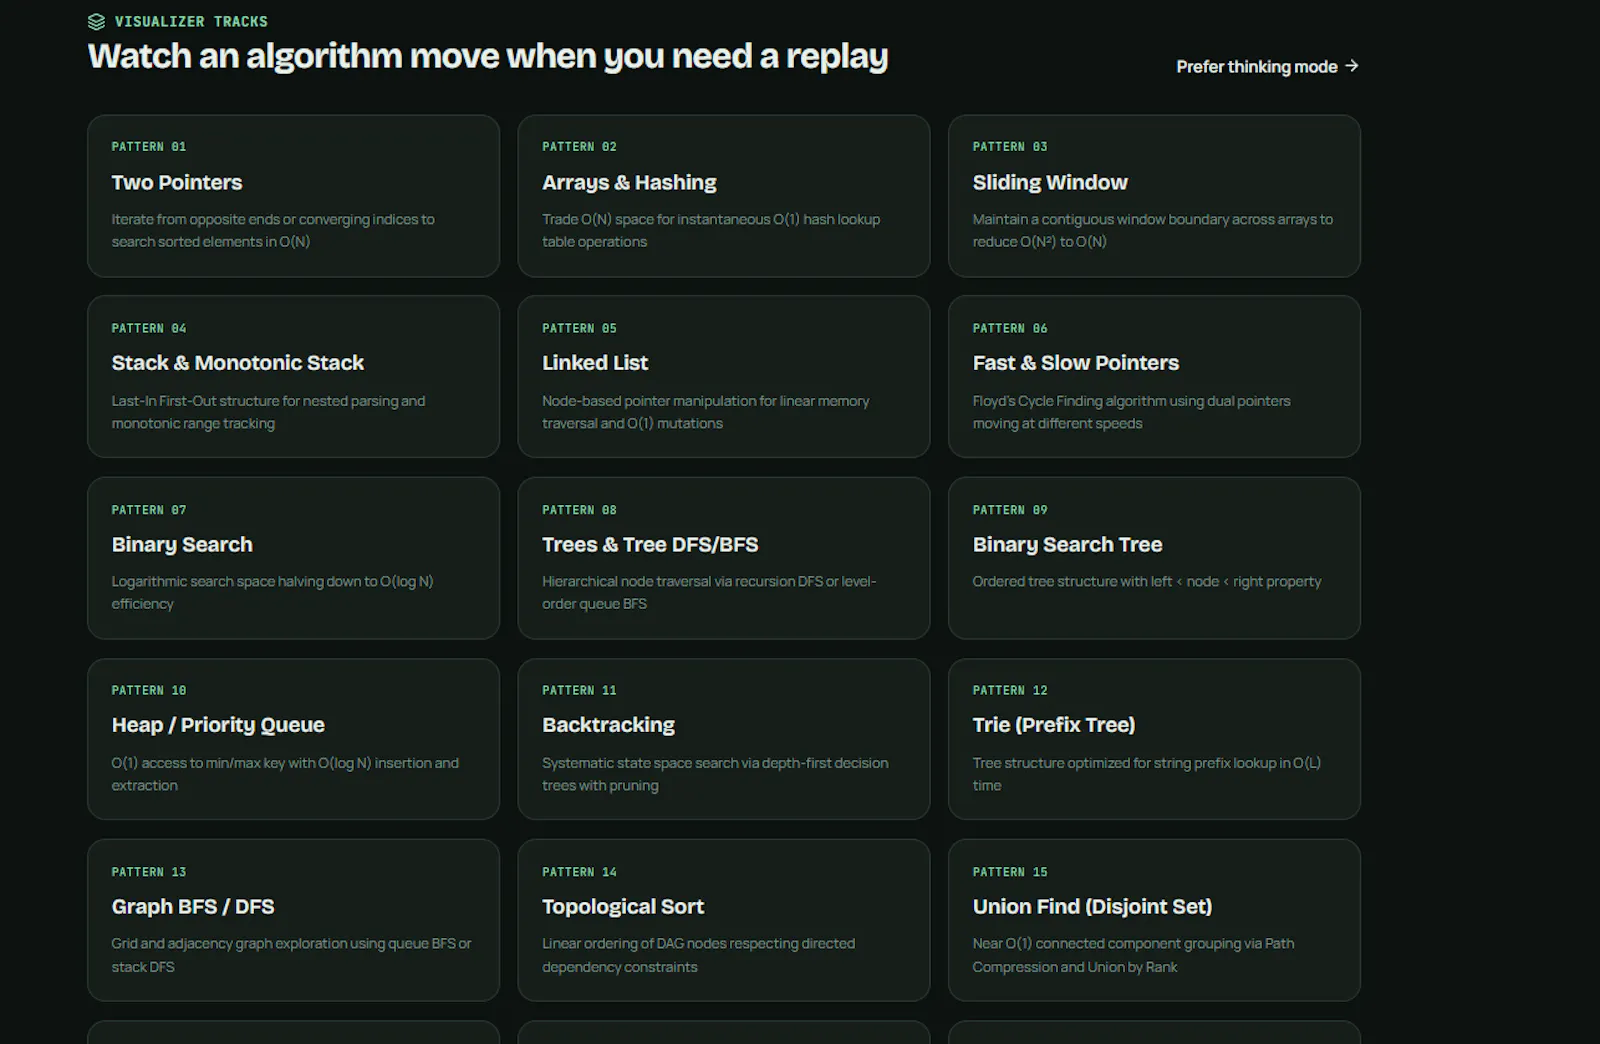This screenshot has height=1044, width=1600.
Task: Click the 'PATTERN 07' label
Action: click(x=149, y=510)
